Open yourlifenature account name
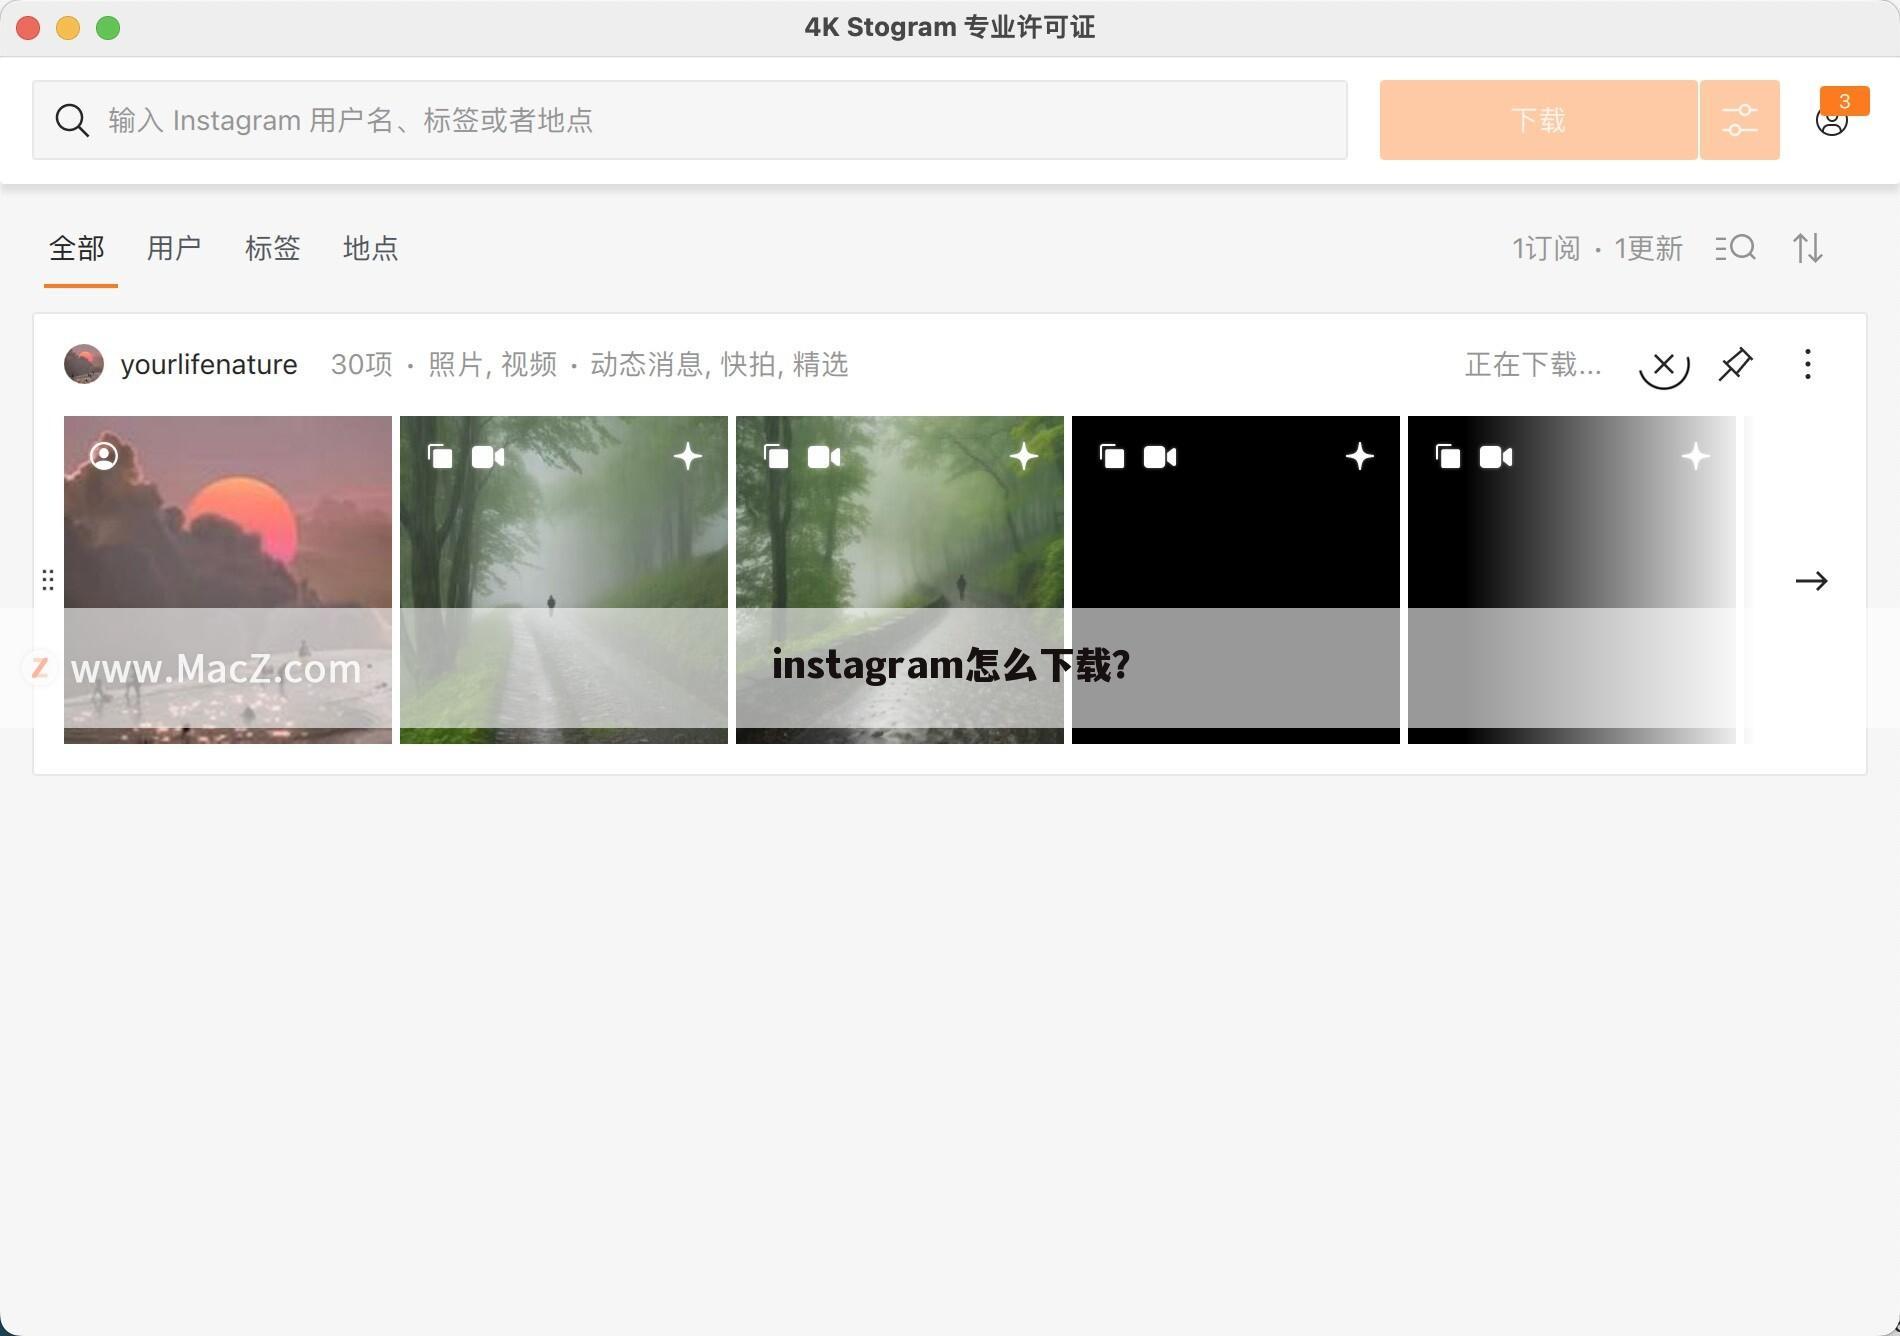The height and width of the screenshot is (1336, 1900). click(x=209, y=364)
